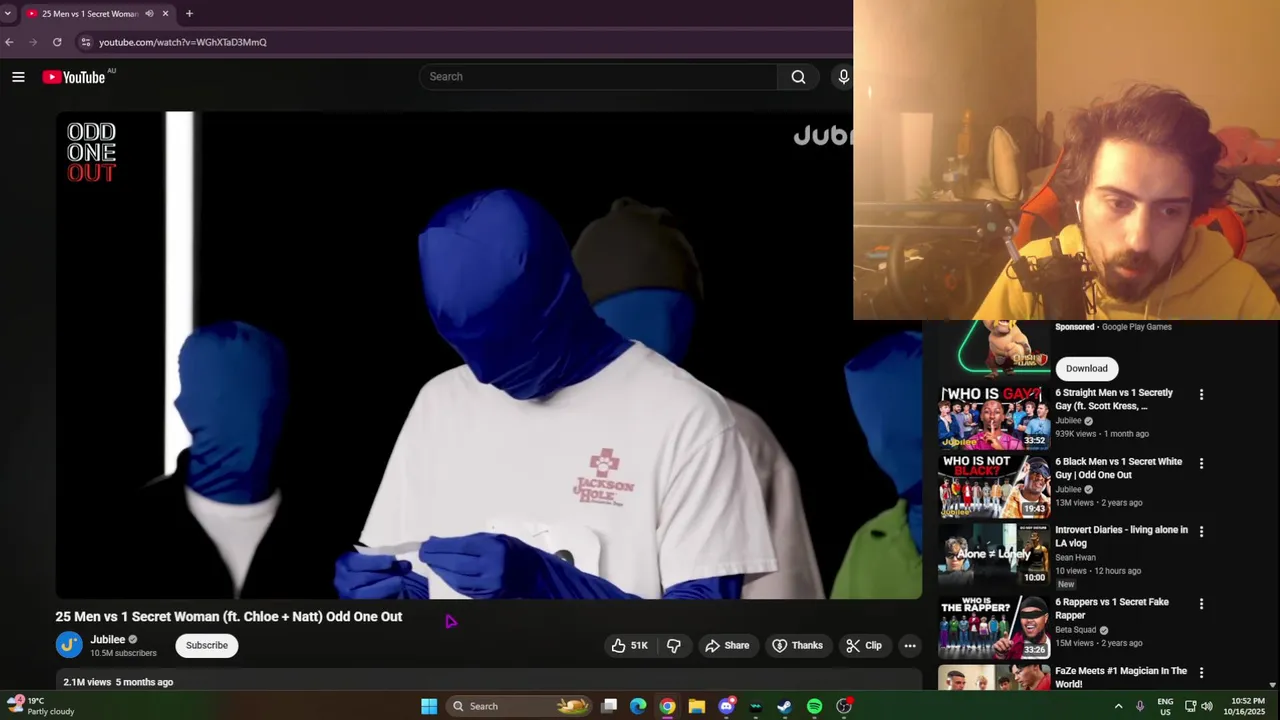Image resolution: width=1280 pixels, height=720 pixels.
Task: Create a clip with the Clip button
Action: [863, 646]
